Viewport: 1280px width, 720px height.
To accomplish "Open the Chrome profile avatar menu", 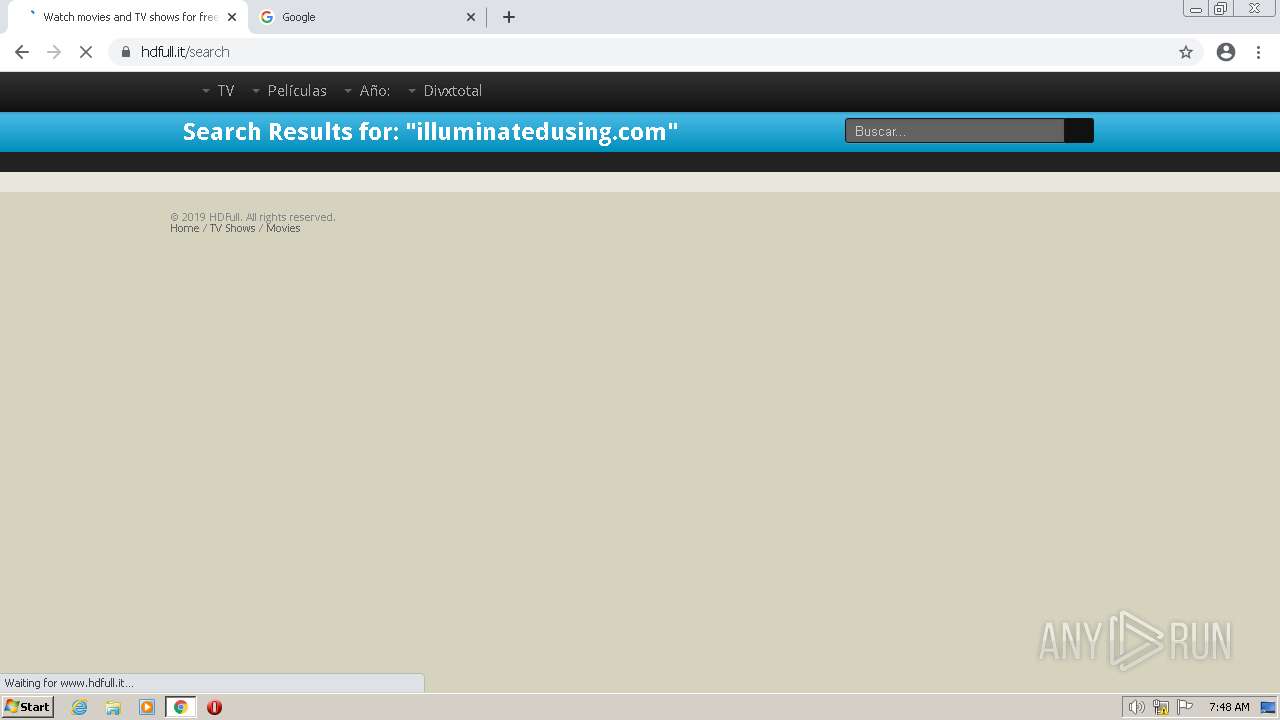I will tap(1226, 52).
